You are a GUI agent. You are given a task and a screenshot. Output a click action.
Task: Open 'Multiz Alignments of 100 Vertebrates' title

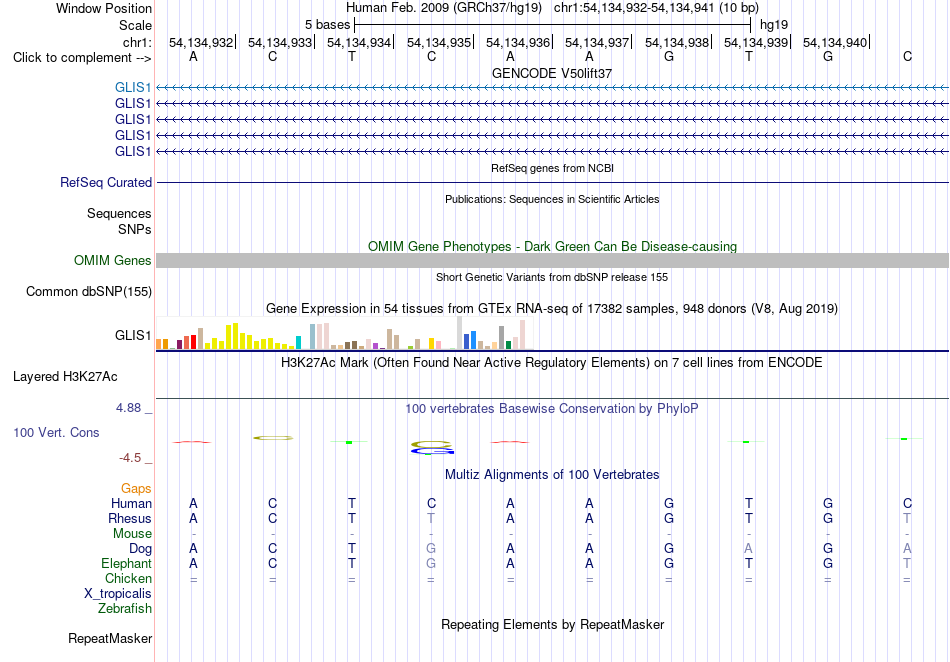(x=552, y=474)
